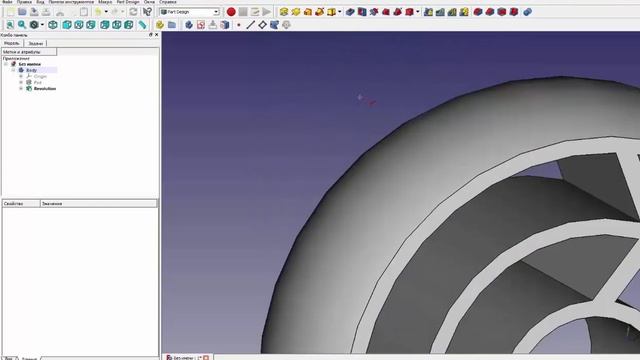The image size is (640, 360).
Task: Switch to the Model (Модель) tab
Action: [x=12, y=43]
